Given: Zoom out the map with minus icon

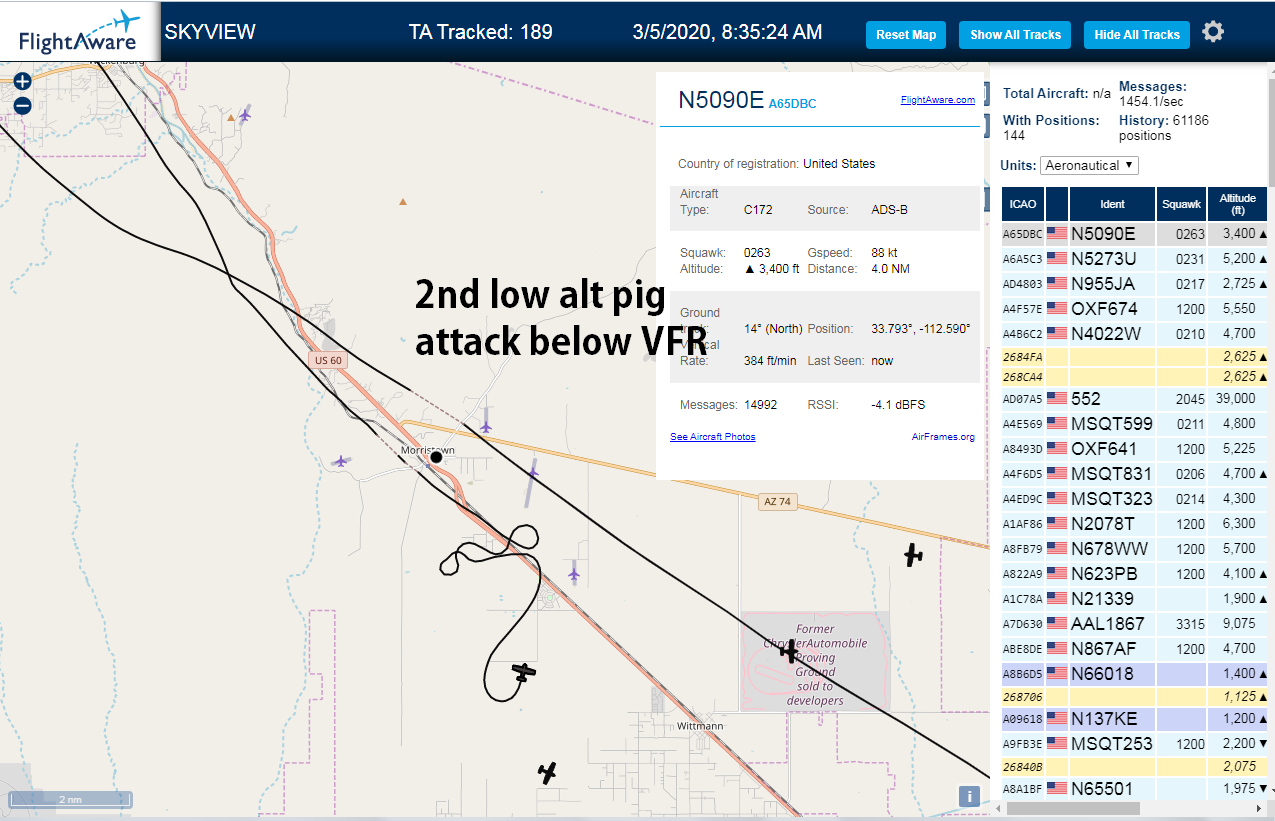Looking at the screenshot, I should tap(22, 105).
